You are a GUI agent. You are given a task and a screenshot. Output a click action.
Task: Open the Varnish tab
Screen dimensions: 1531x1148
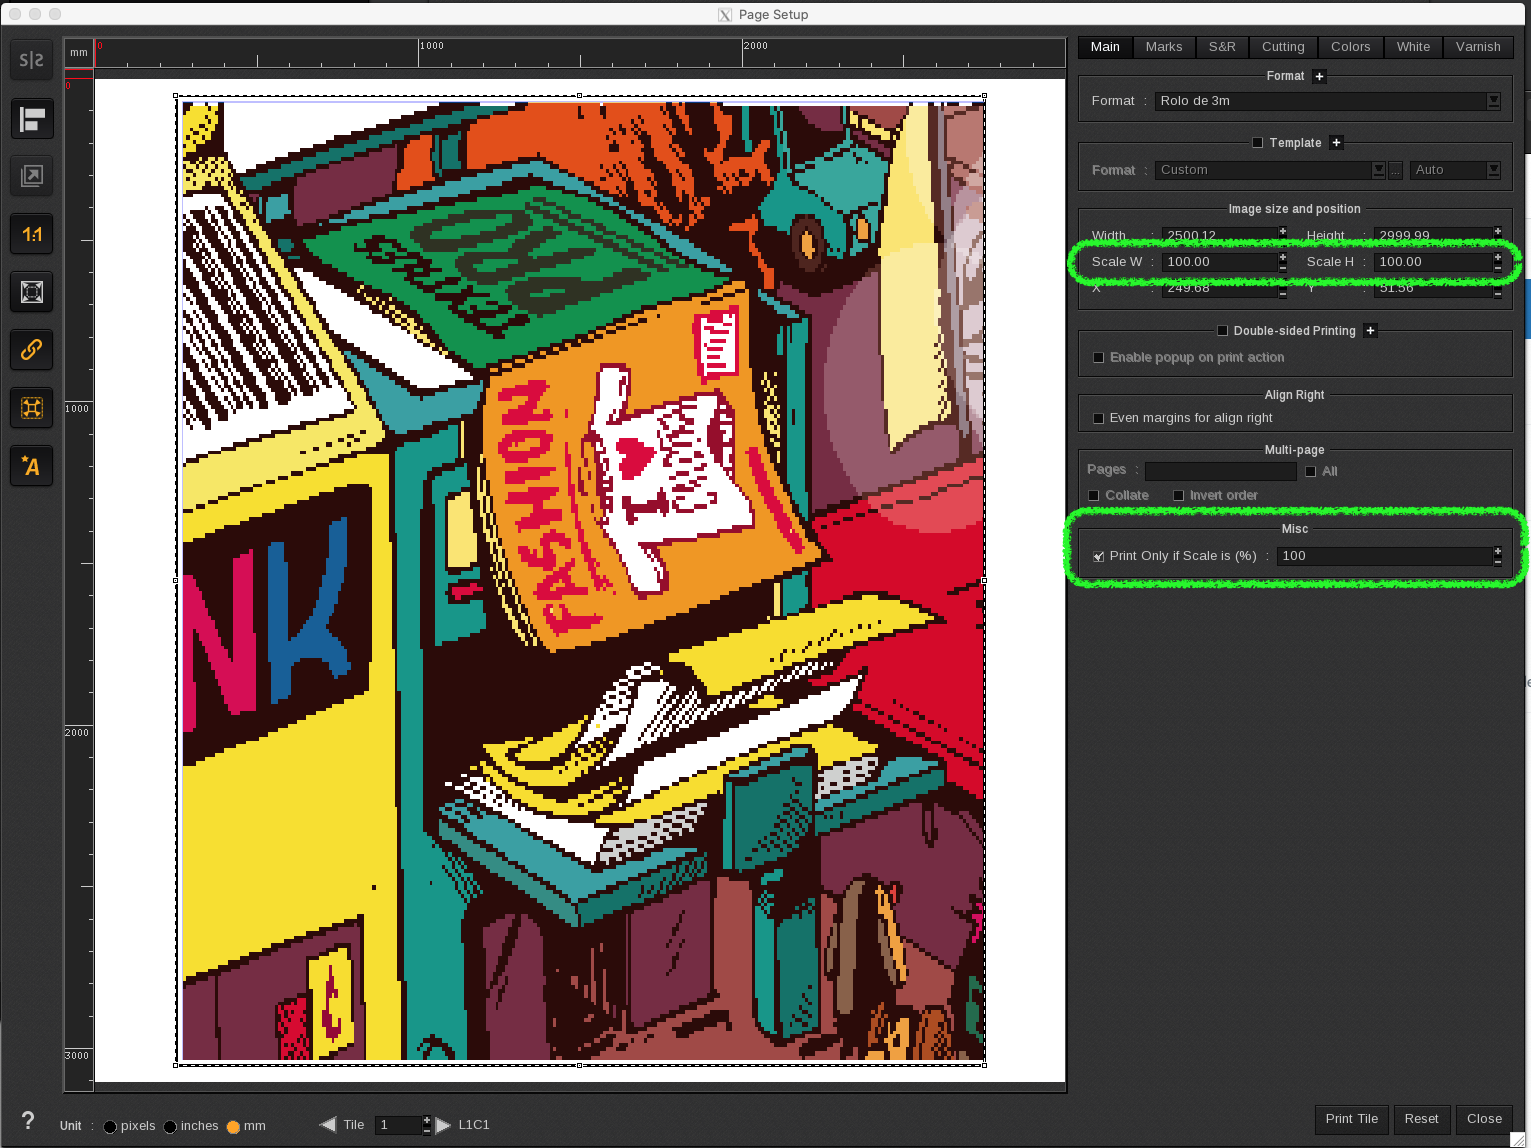pos(1478,46)
